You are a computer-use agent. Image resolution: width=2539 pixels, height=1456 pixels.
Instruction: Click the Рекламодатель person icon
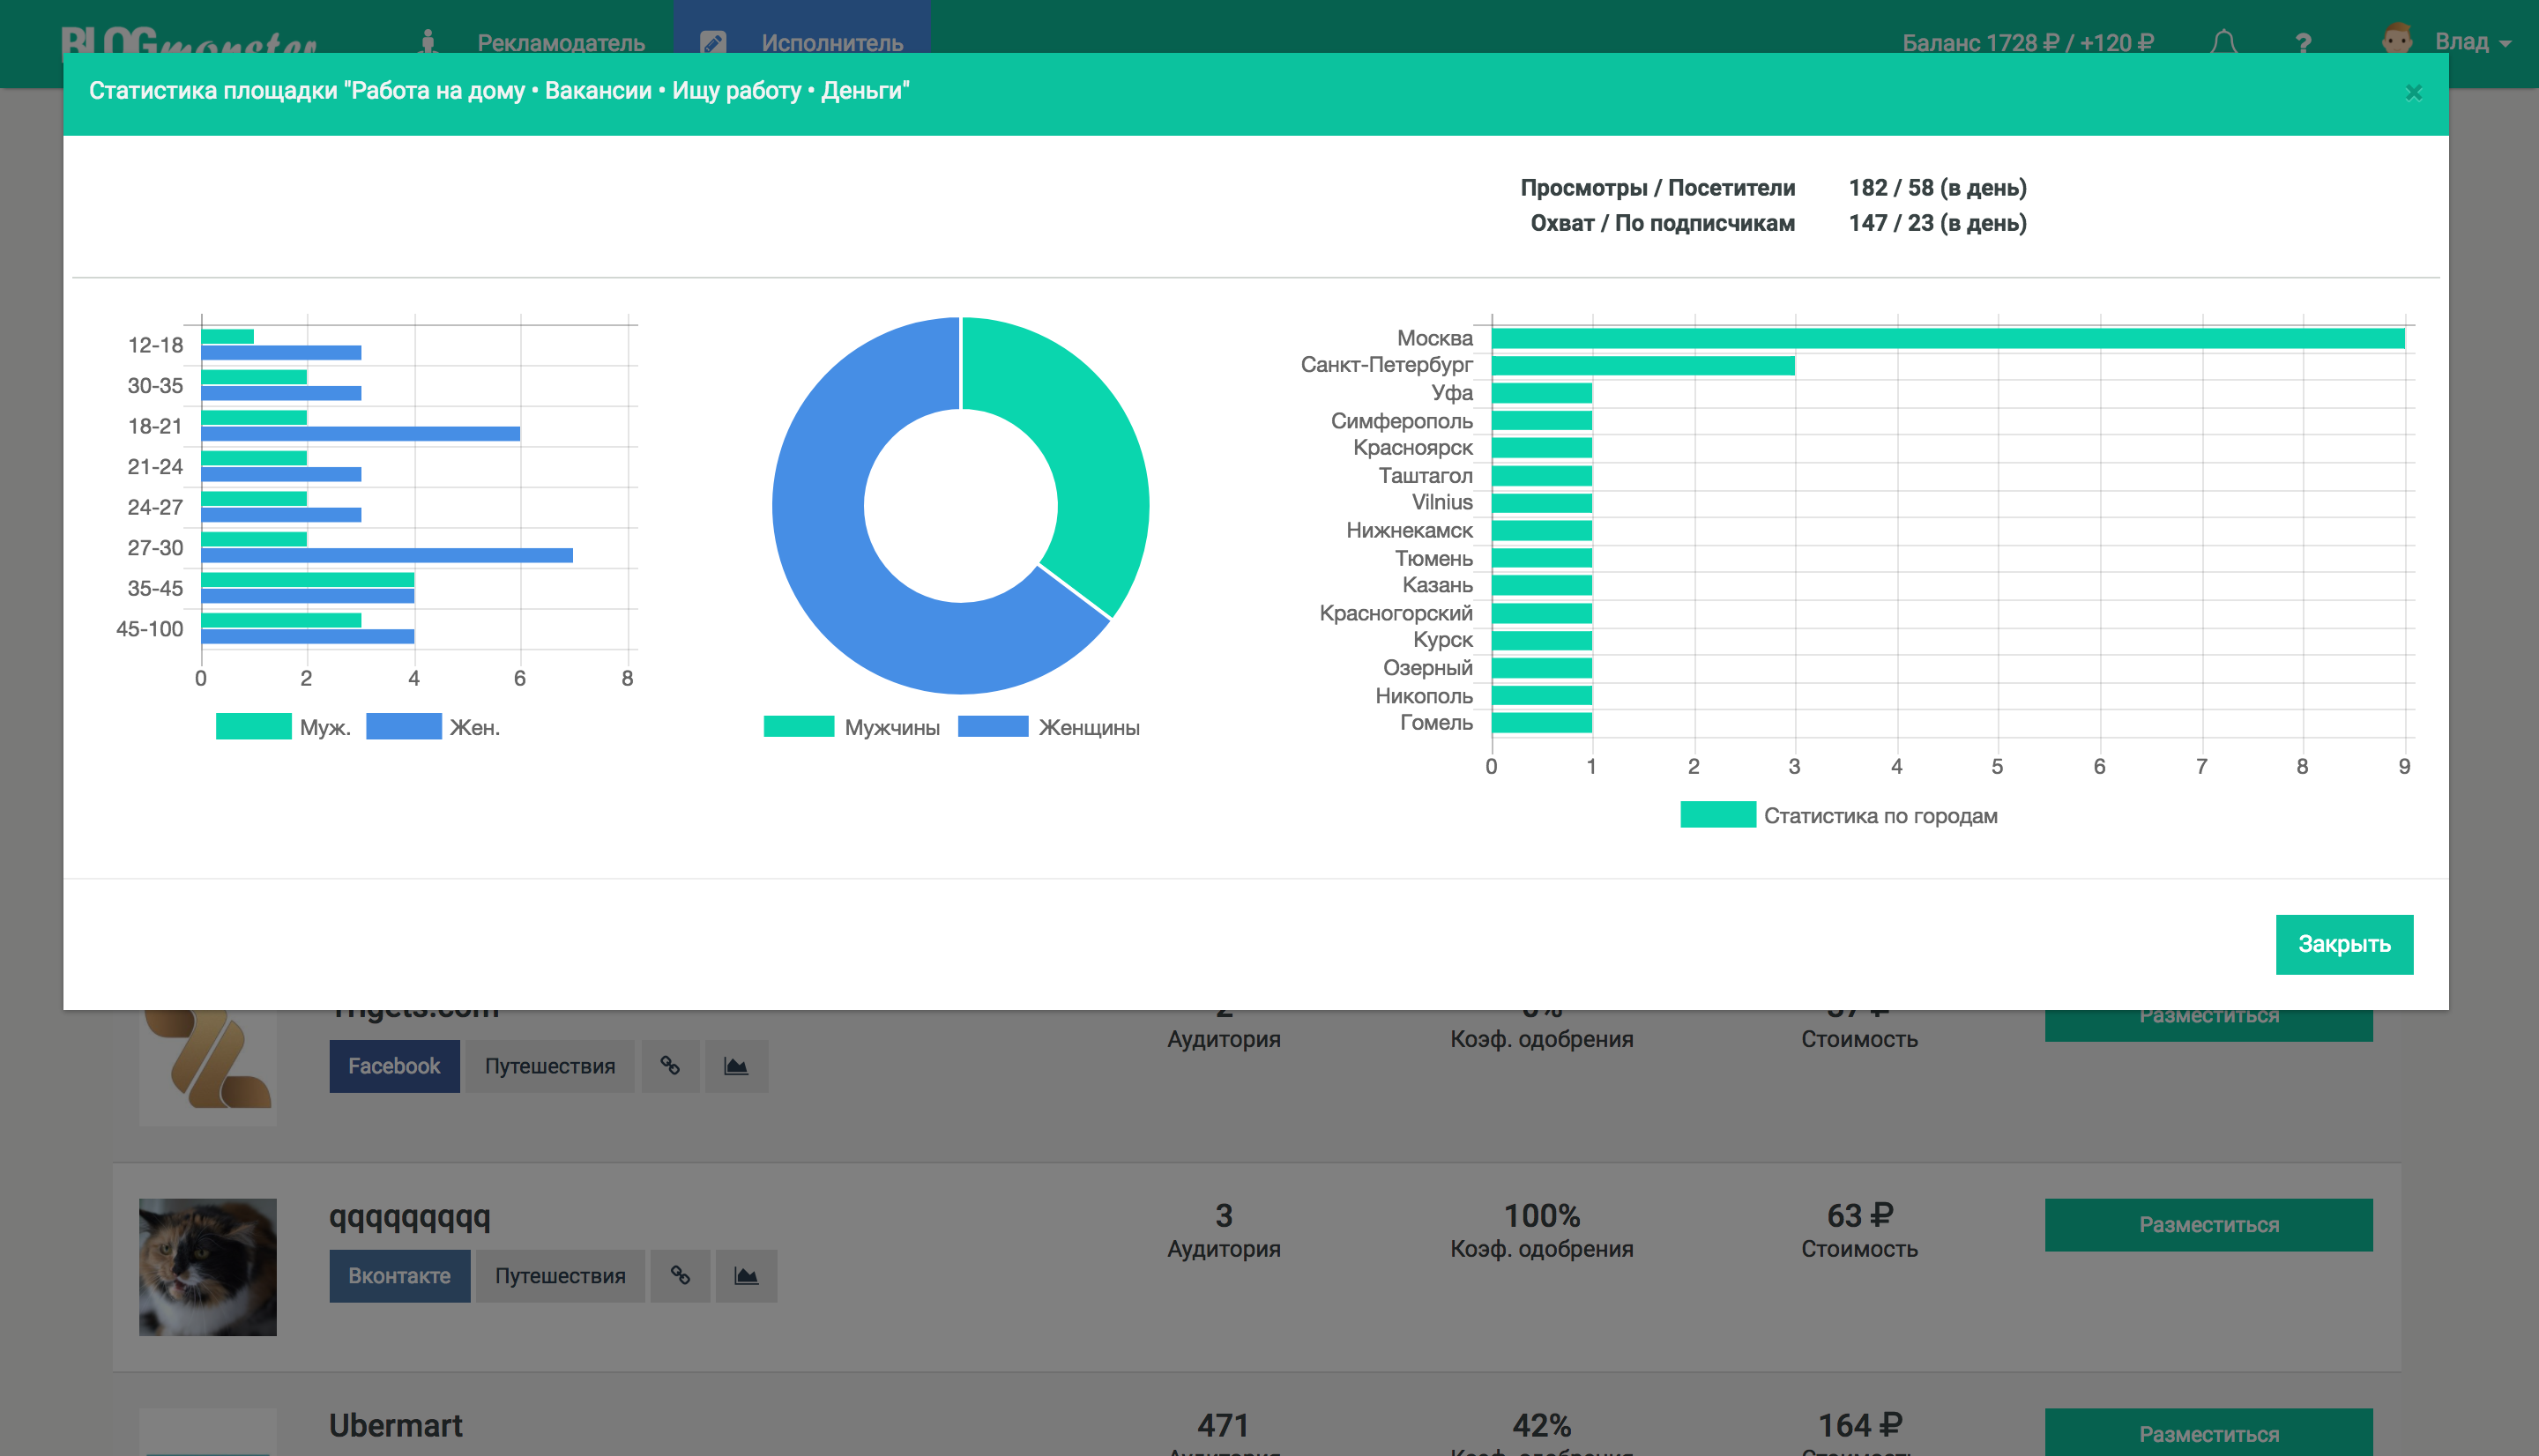(x=428, y=42)
